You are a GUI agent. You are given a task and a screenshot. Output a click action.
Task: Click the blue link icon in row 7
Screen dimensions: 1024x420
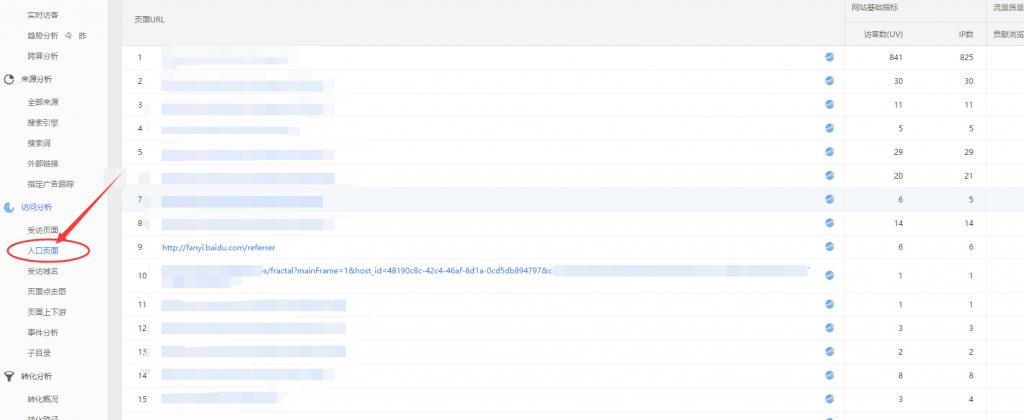click(x=829, y=199)
